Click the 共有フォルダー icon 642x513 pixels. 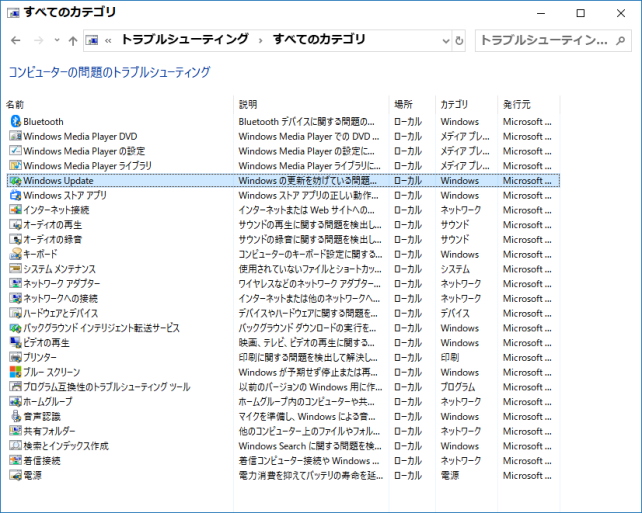tap(16, 431)
